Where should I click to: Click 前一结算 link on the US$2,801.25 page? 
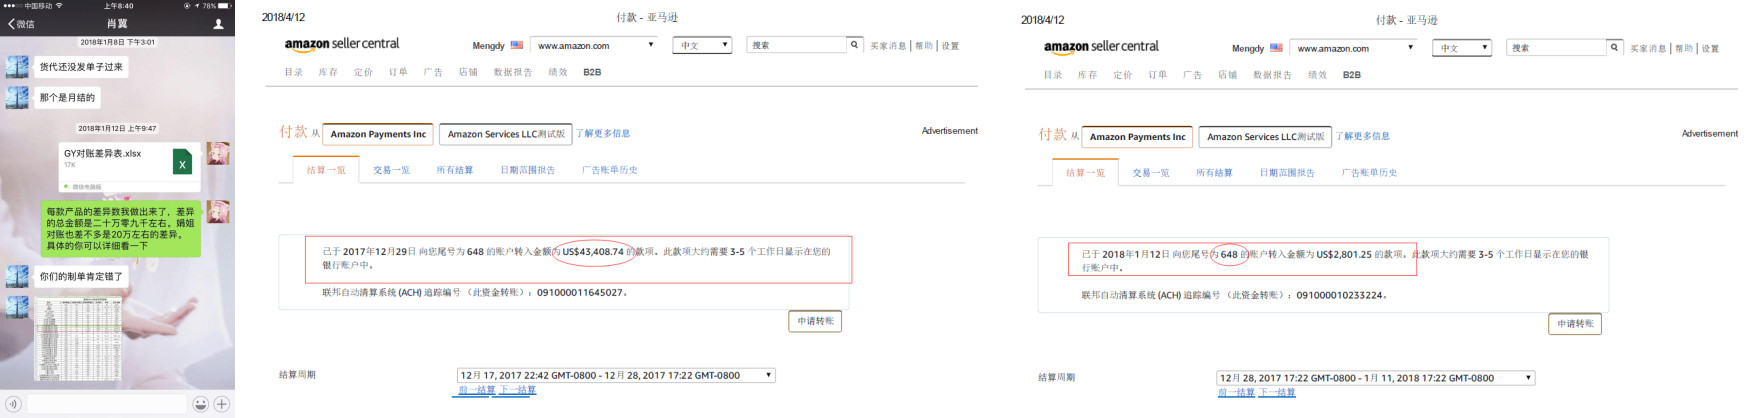pos(1236,393)
